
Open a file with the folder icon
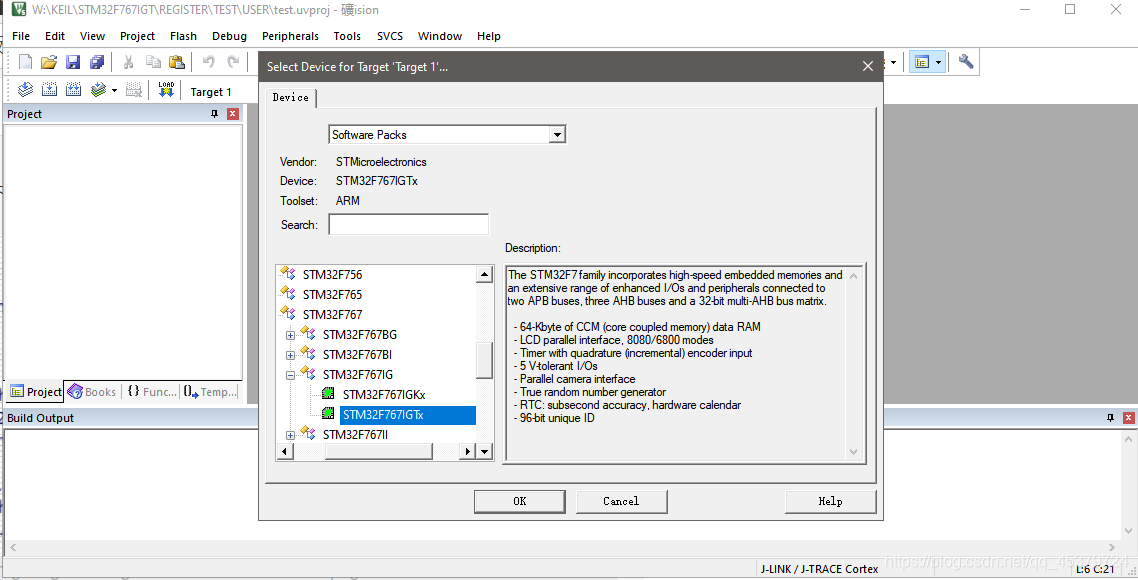point(49,62)
